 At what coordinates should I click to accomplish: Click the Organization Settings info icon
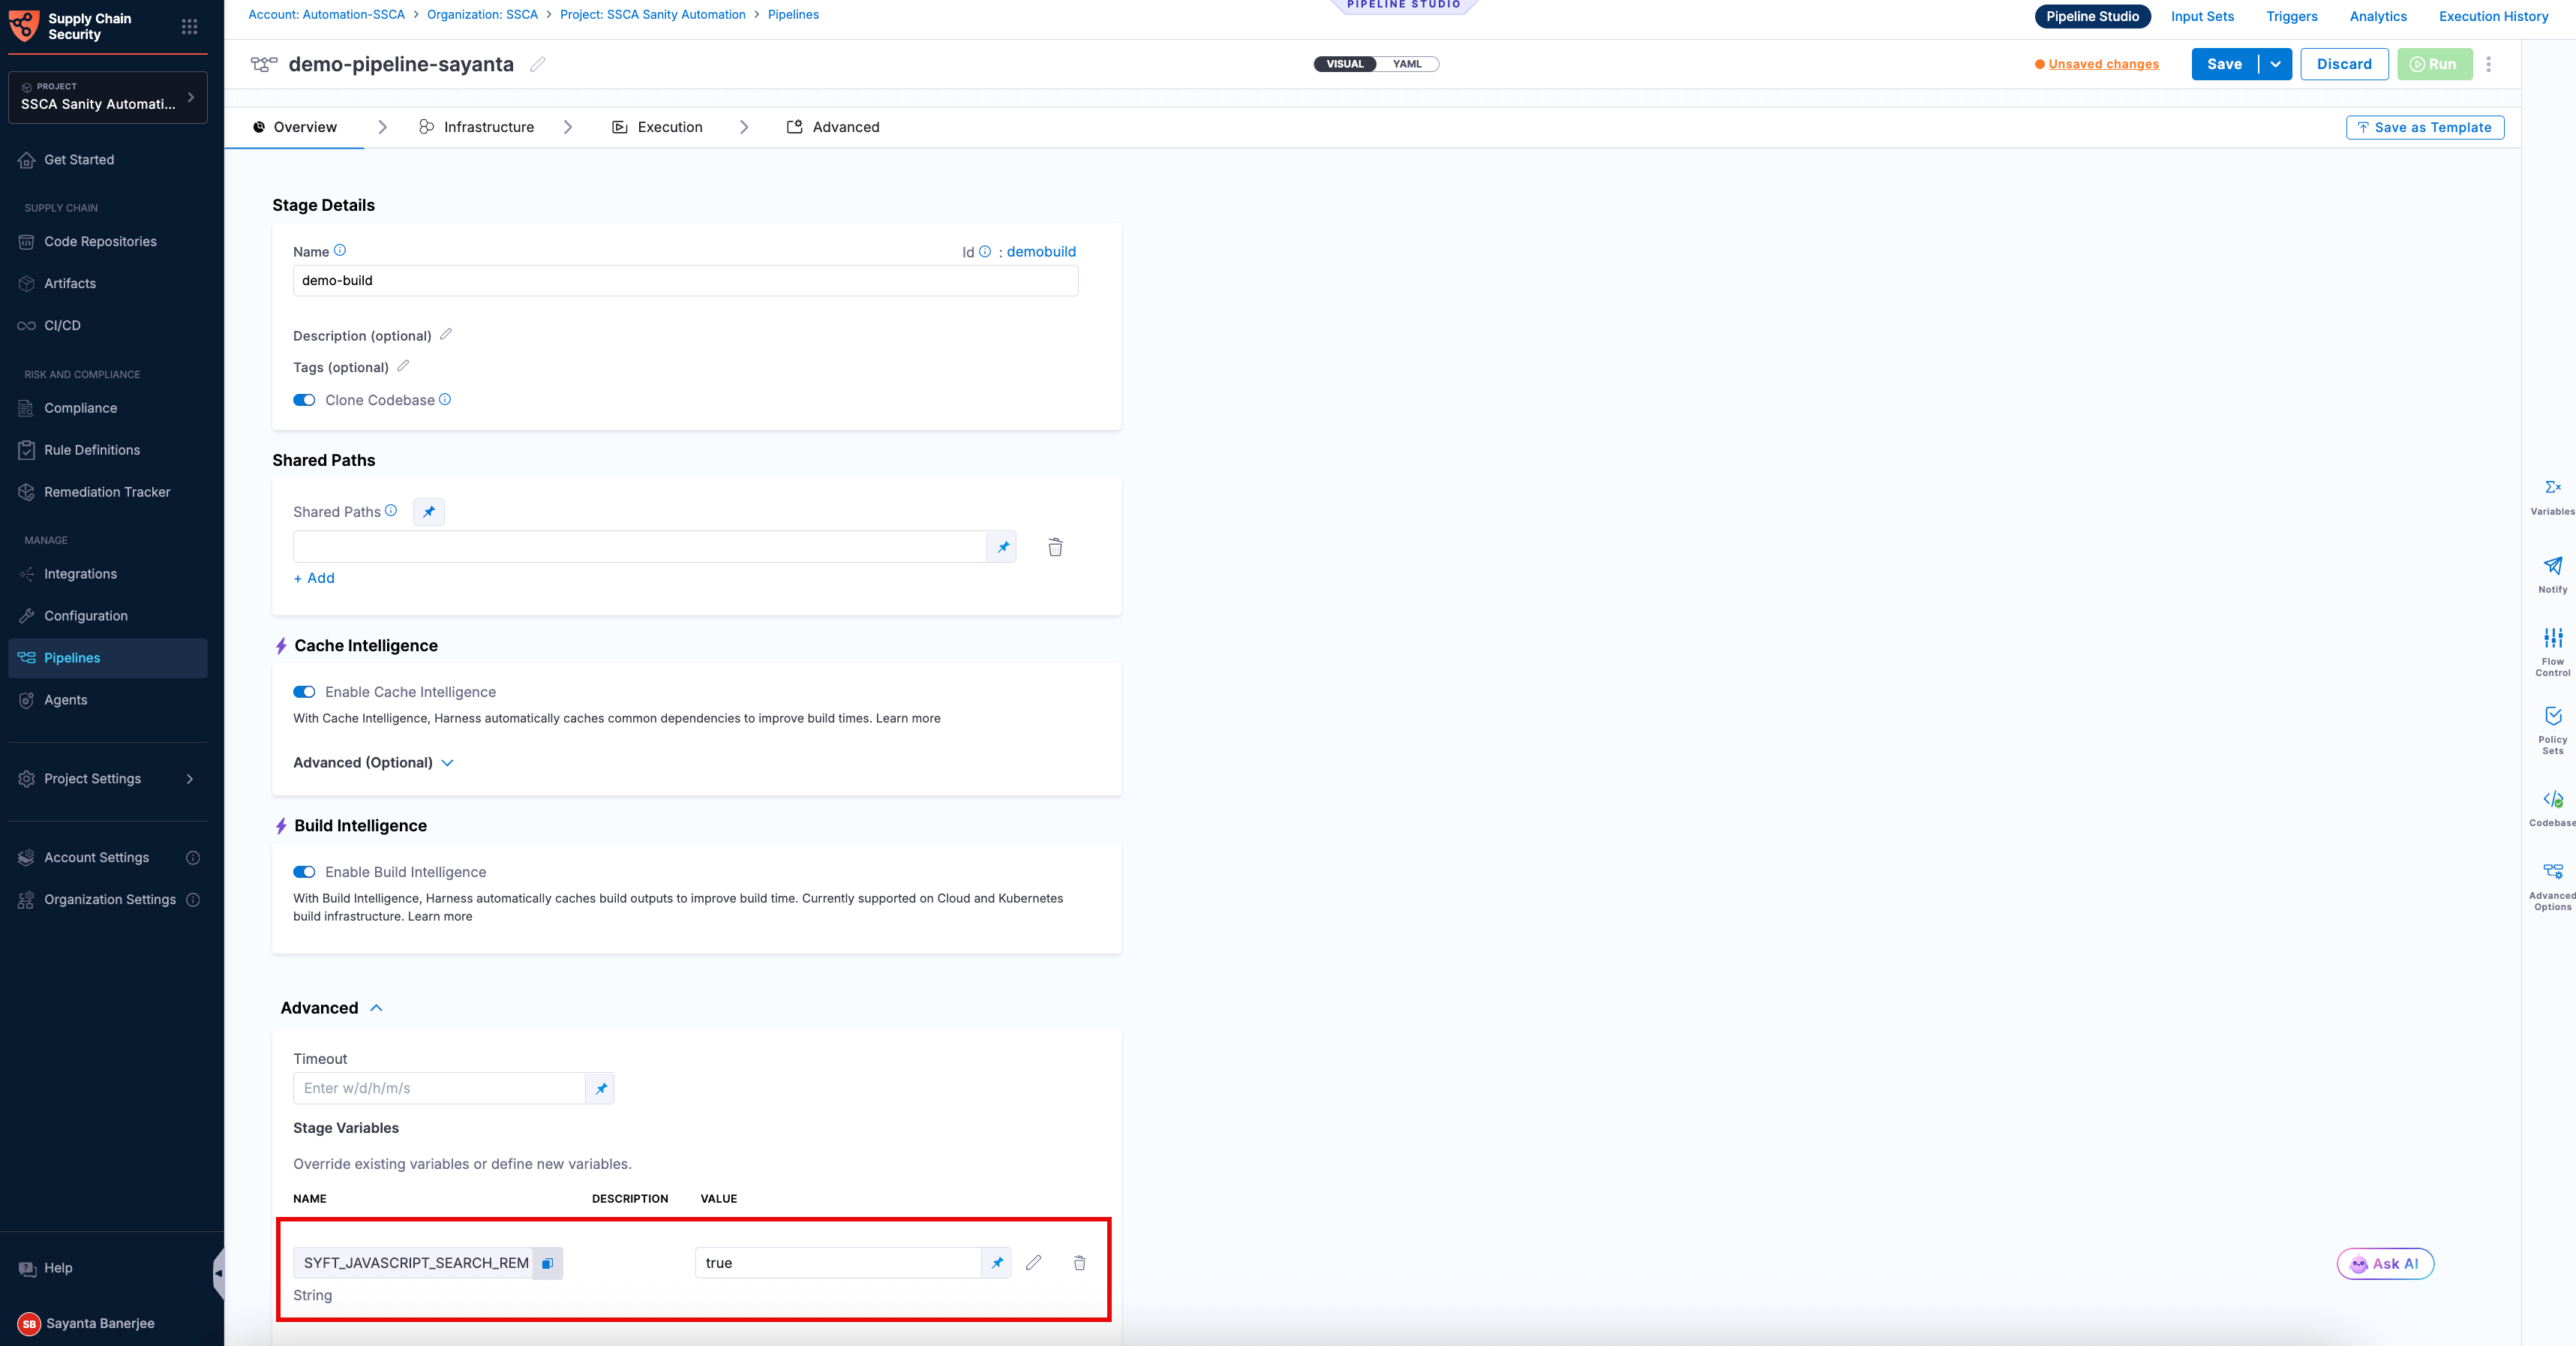point(193,899)
